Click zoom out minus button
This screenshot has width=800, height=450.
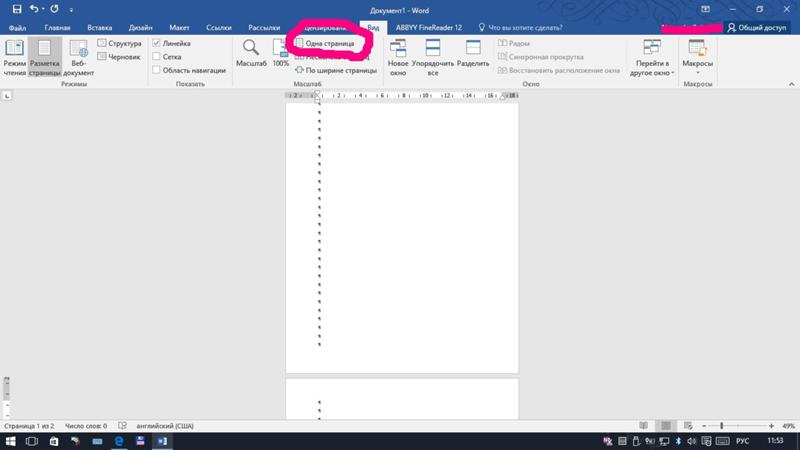(x=704, y=426)
